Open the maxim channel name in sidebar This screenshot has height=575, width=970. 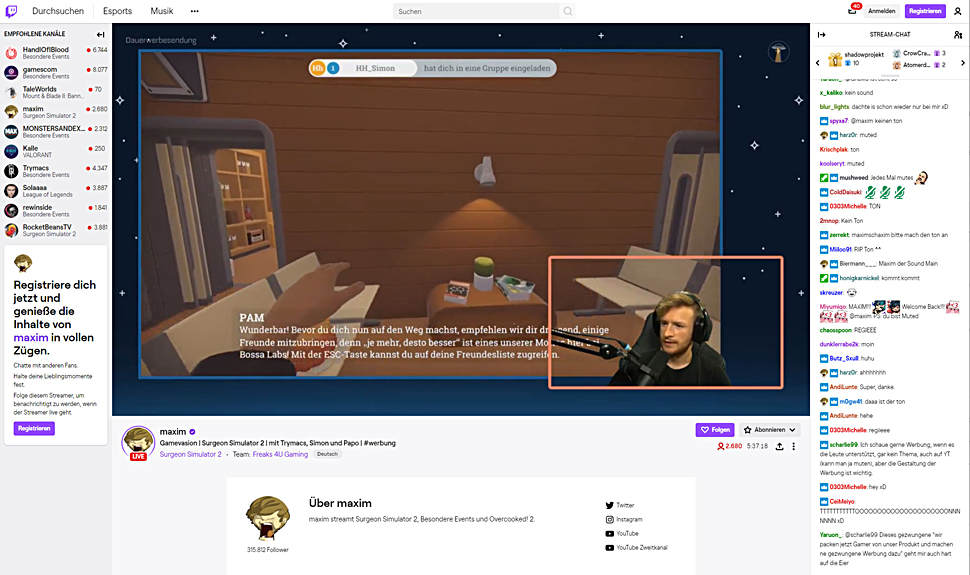coord(33,109)
